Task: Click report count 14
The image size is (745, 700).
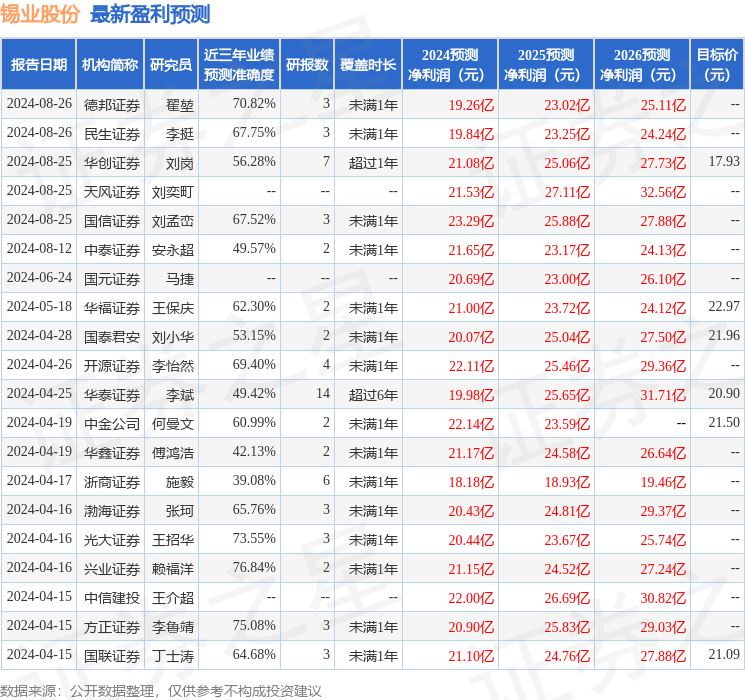Action: click(323, 393)
